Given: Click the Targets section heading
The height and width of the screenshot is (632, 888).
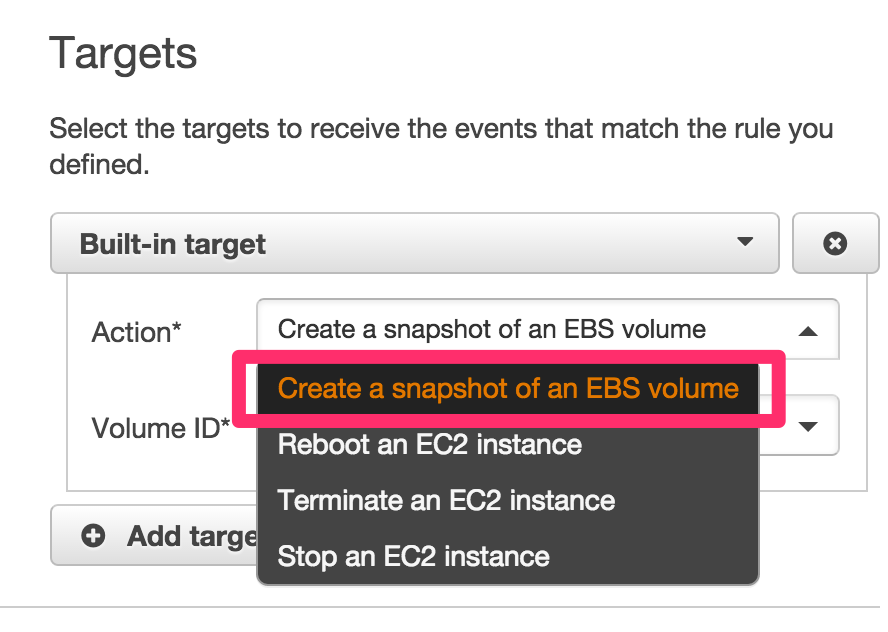Looking at the screenshot, I should [x=124, y=54].
